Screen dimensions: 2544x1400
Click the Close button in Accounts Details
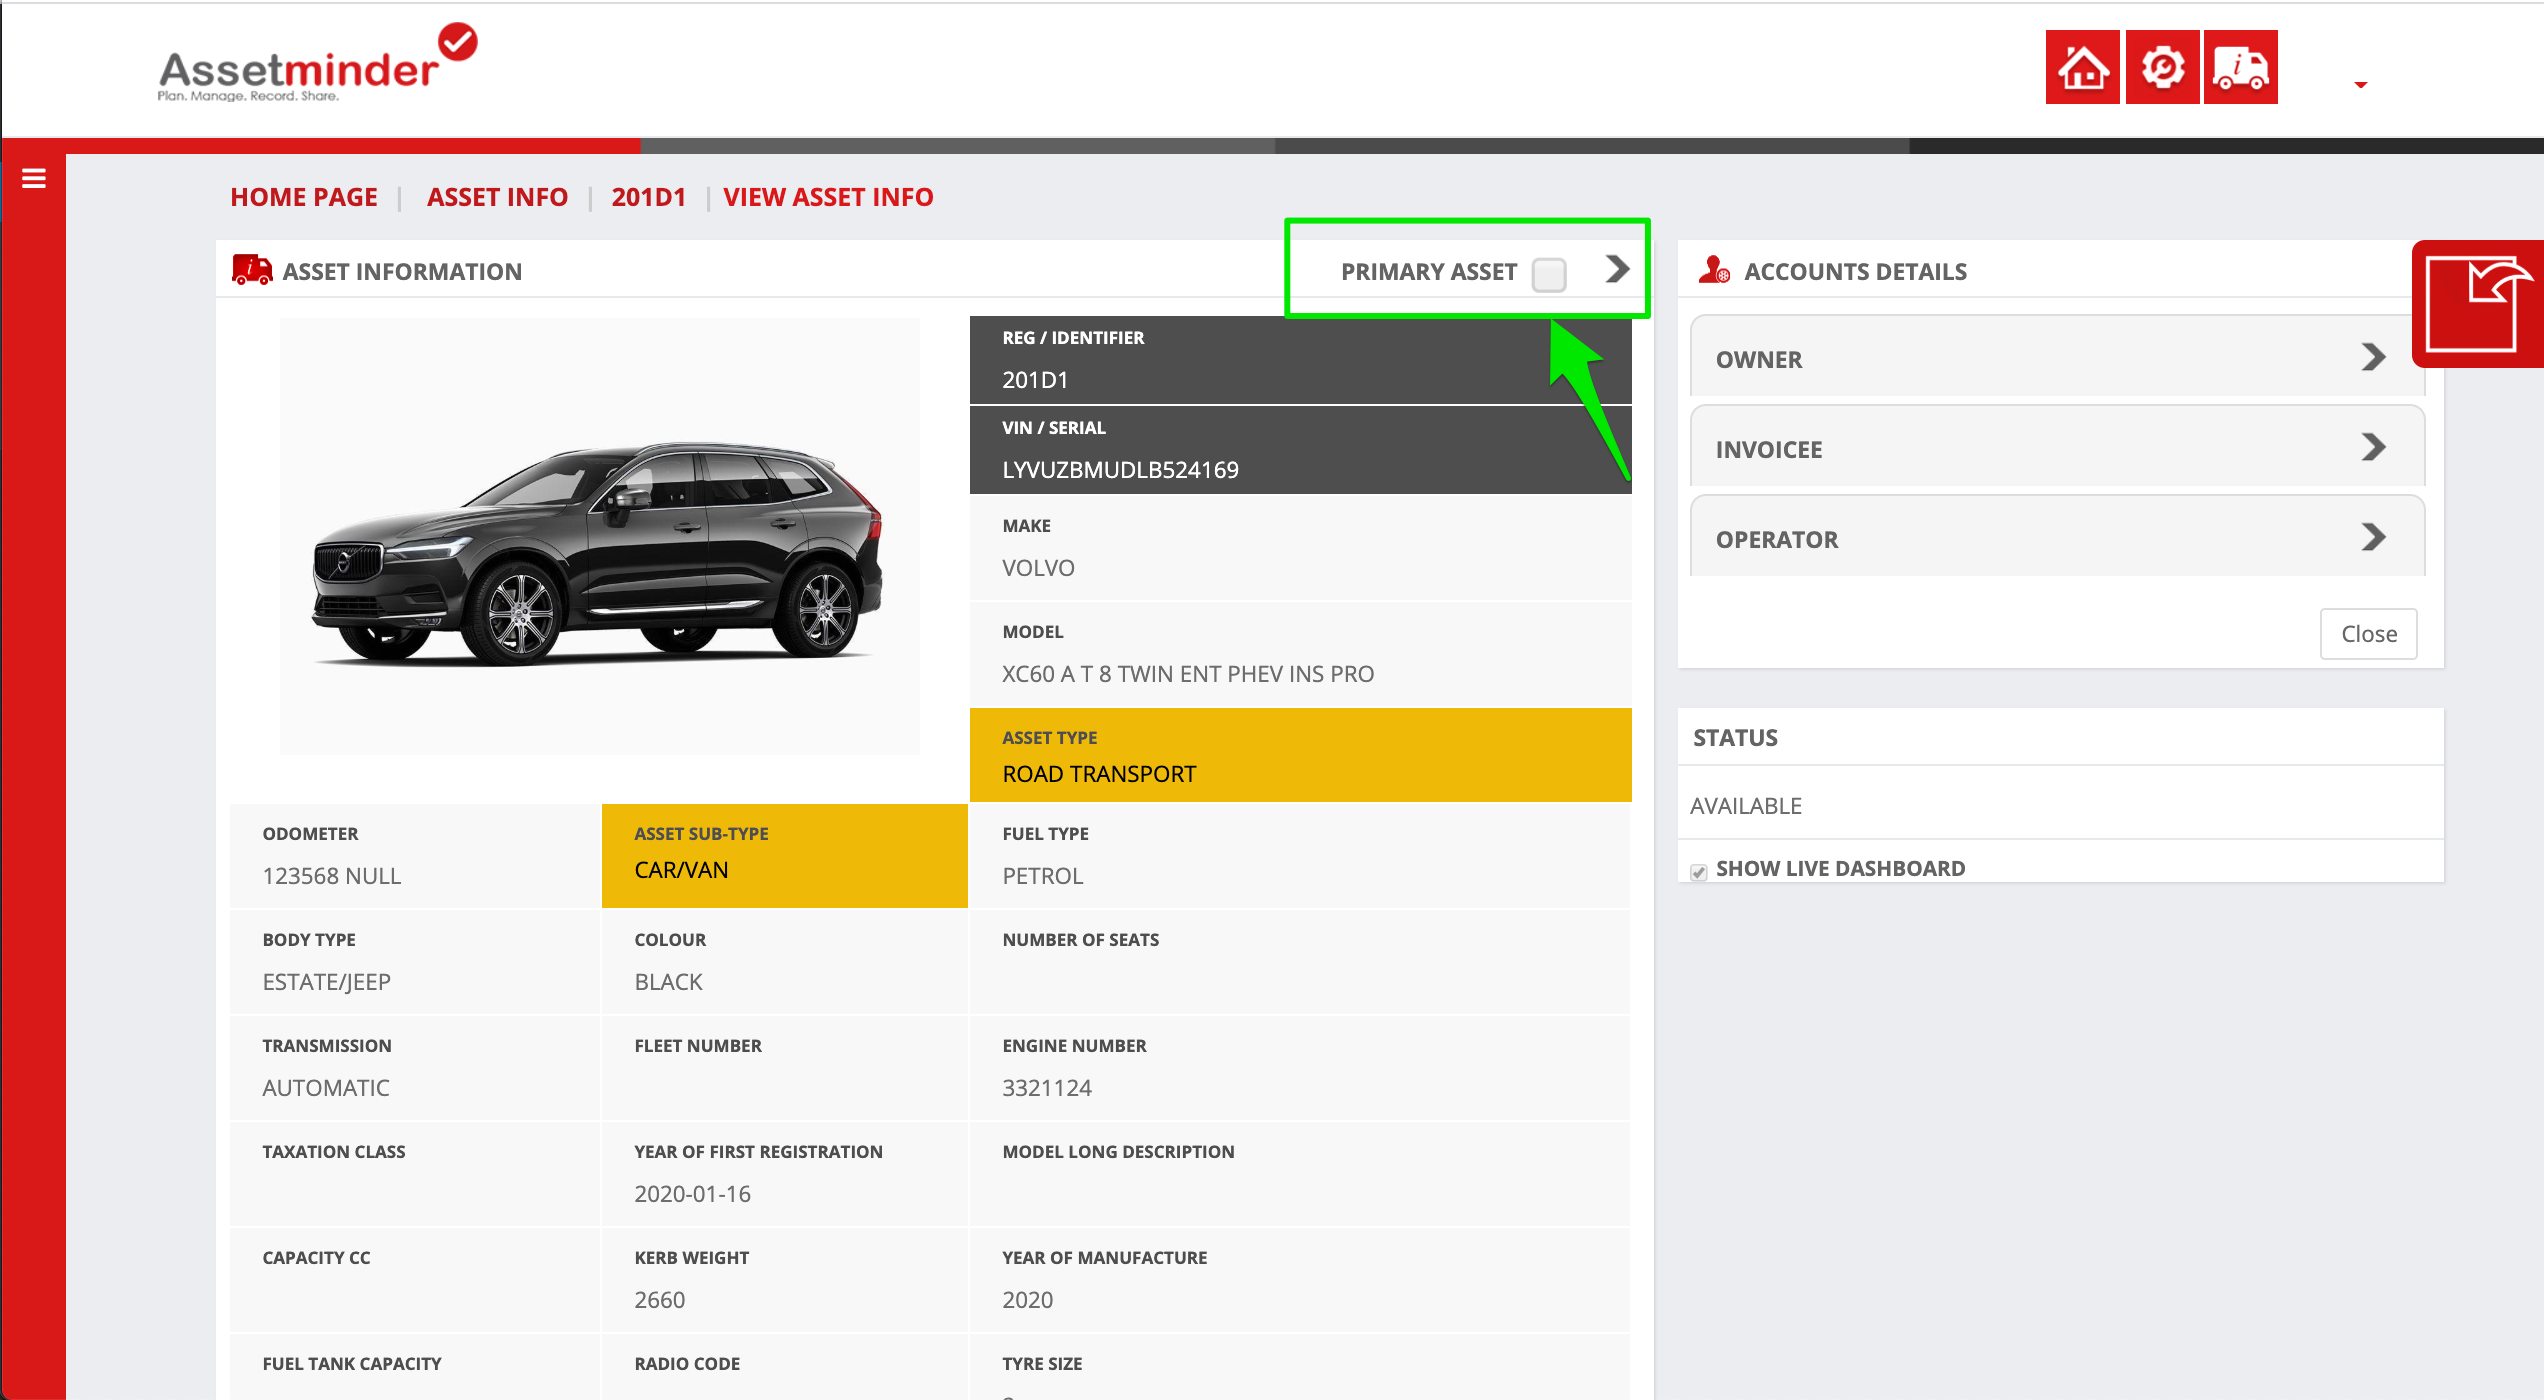(x=2368, y=634)
